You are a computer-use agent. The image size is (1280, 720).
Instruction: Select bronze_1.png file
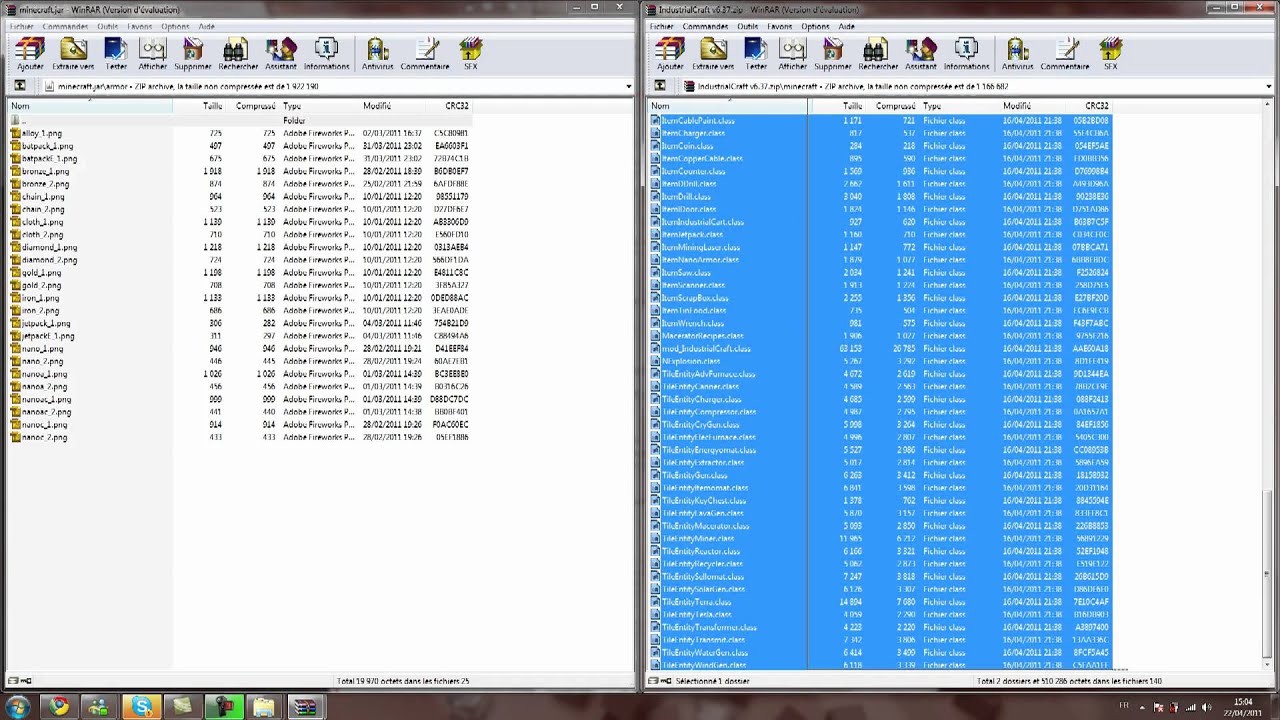(x=44, y=171)
